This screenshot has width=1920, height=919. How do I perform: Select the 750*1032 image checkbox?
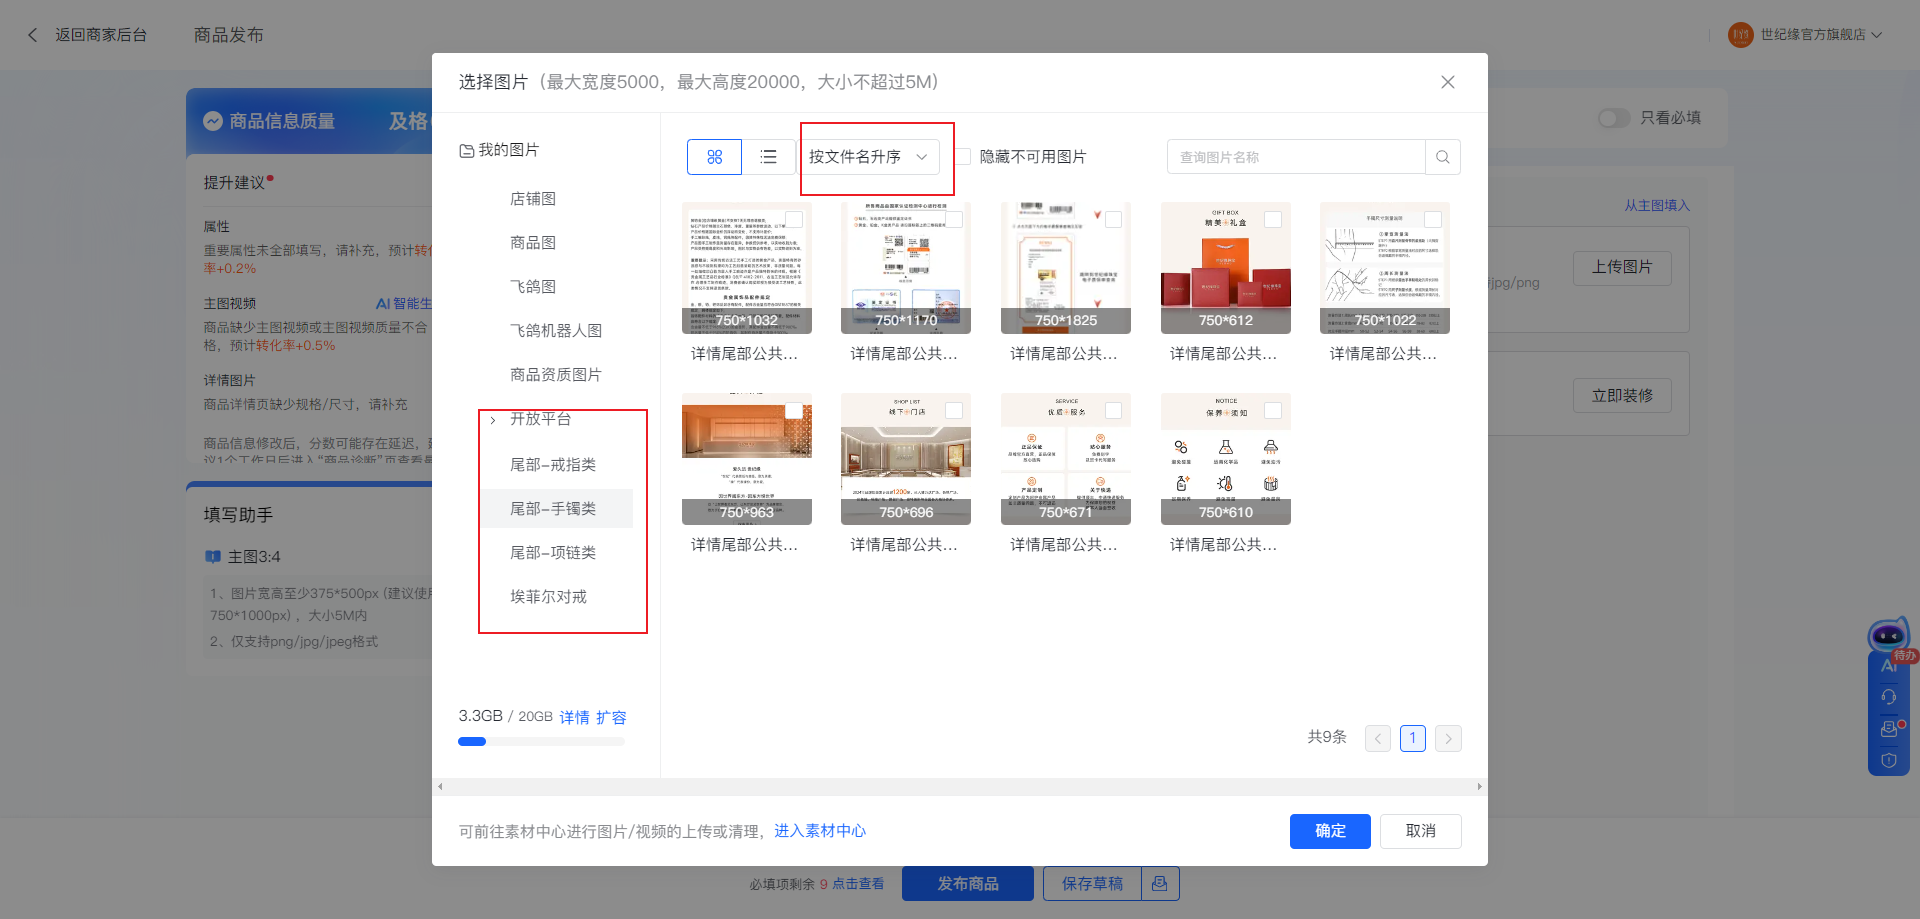[x=793, y=220]
